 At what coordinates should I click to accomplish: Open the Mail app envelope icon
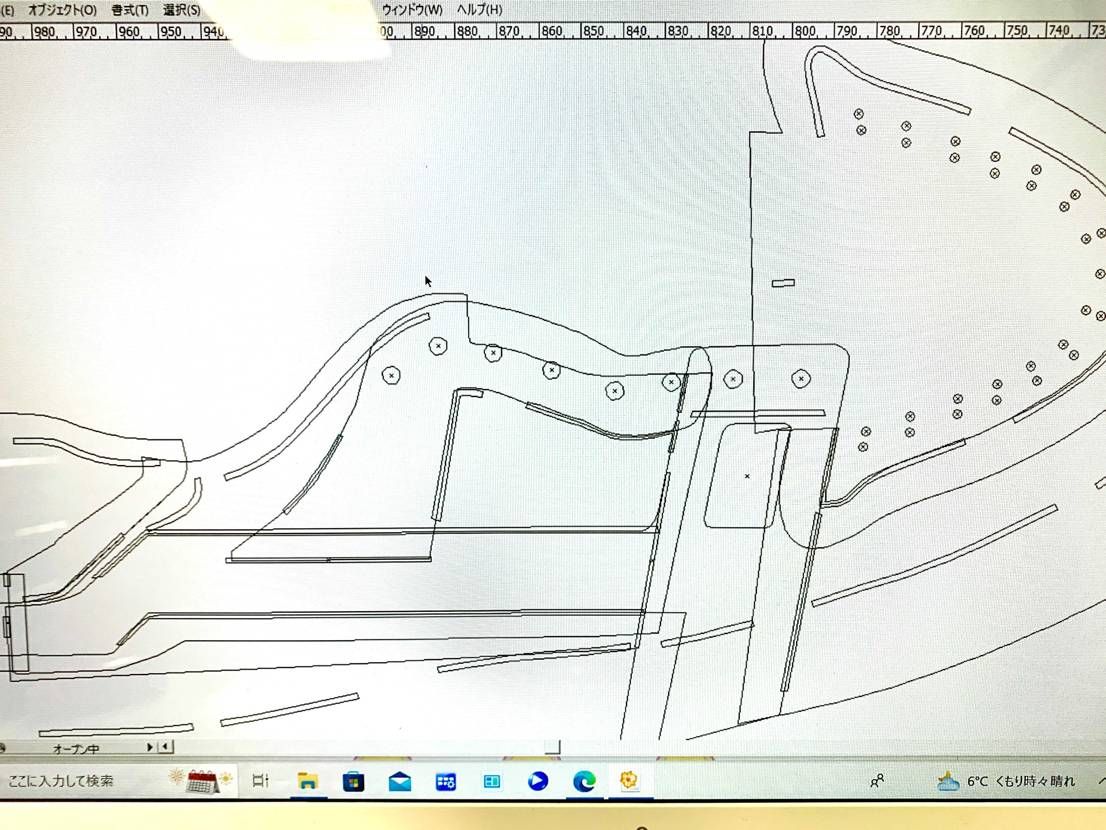pos(400,781)
